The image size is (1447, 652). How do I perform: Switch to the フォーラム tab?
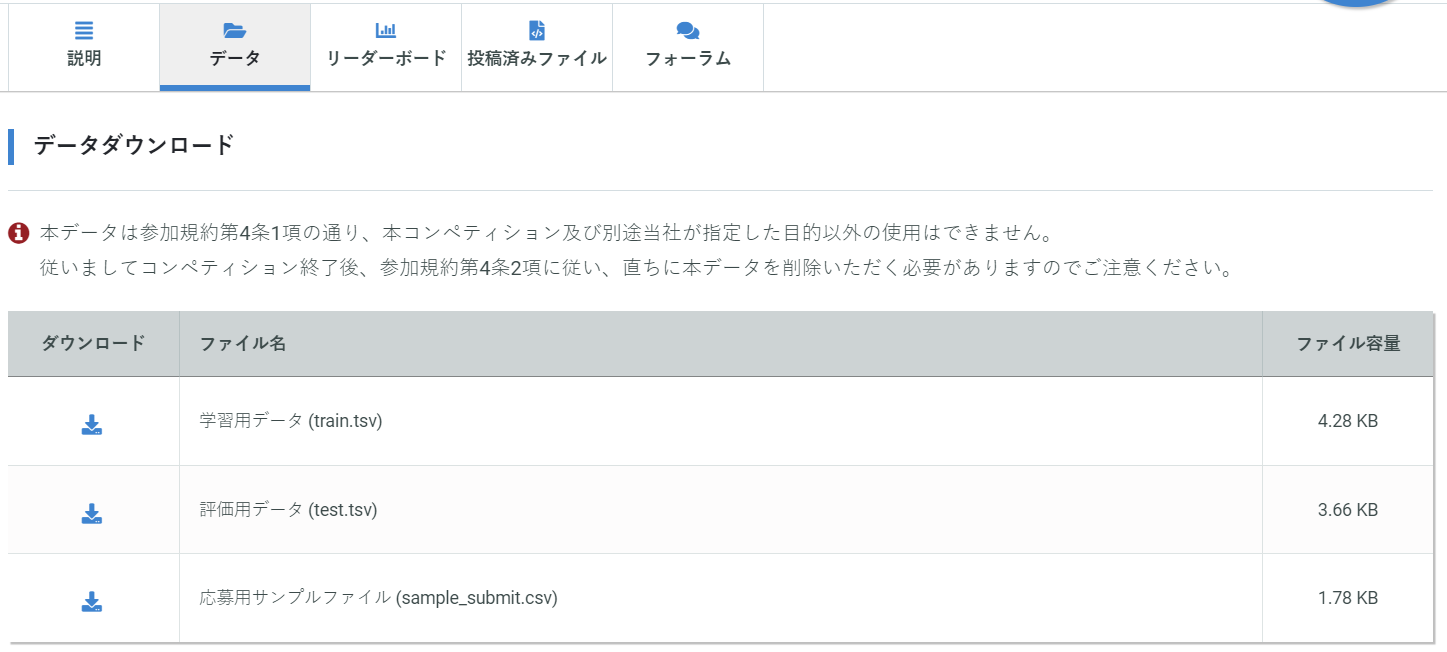click(687, 47)
